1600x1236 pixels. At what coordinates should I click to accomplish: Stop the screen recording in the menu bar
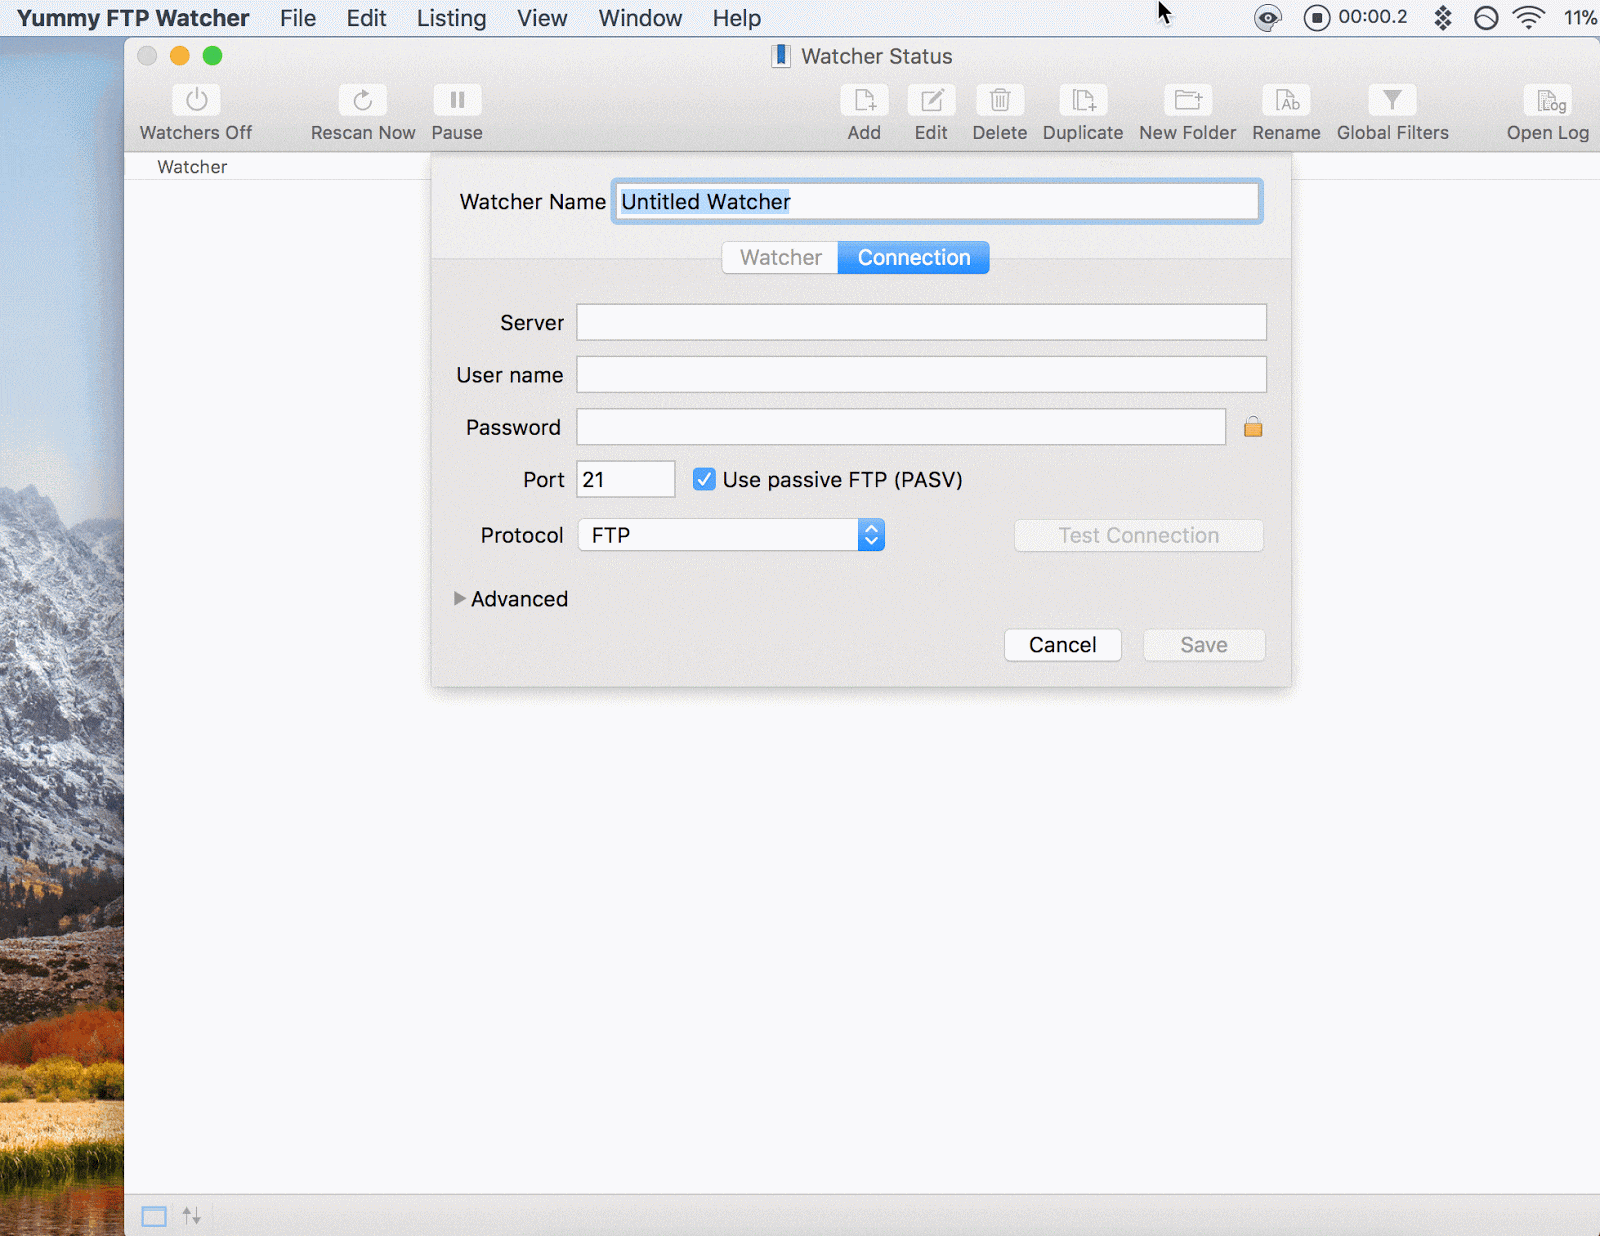(x=1317, y=18)
